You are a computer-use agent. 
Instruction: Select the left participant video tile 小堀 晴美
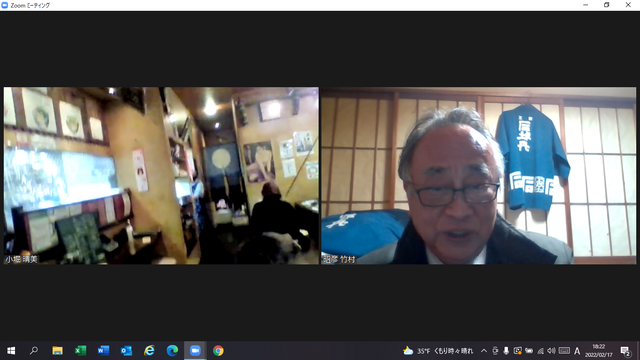pos(161,176)
